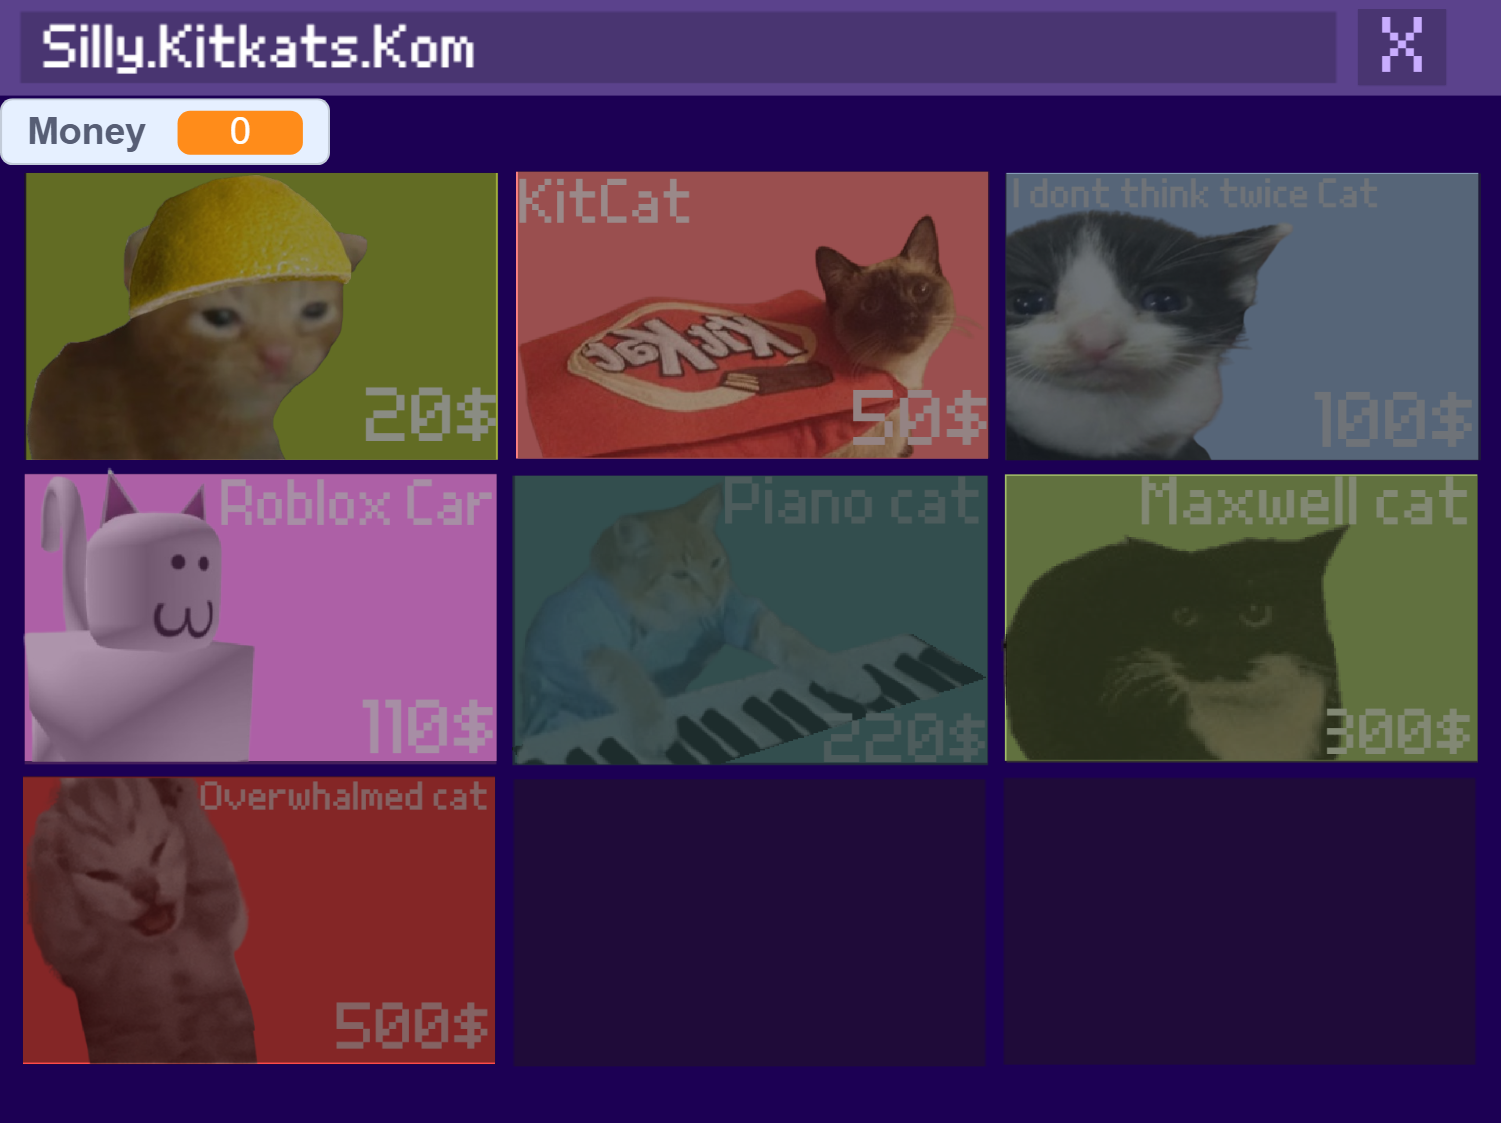Click the 220$ Piano cat price

(905, 738)
